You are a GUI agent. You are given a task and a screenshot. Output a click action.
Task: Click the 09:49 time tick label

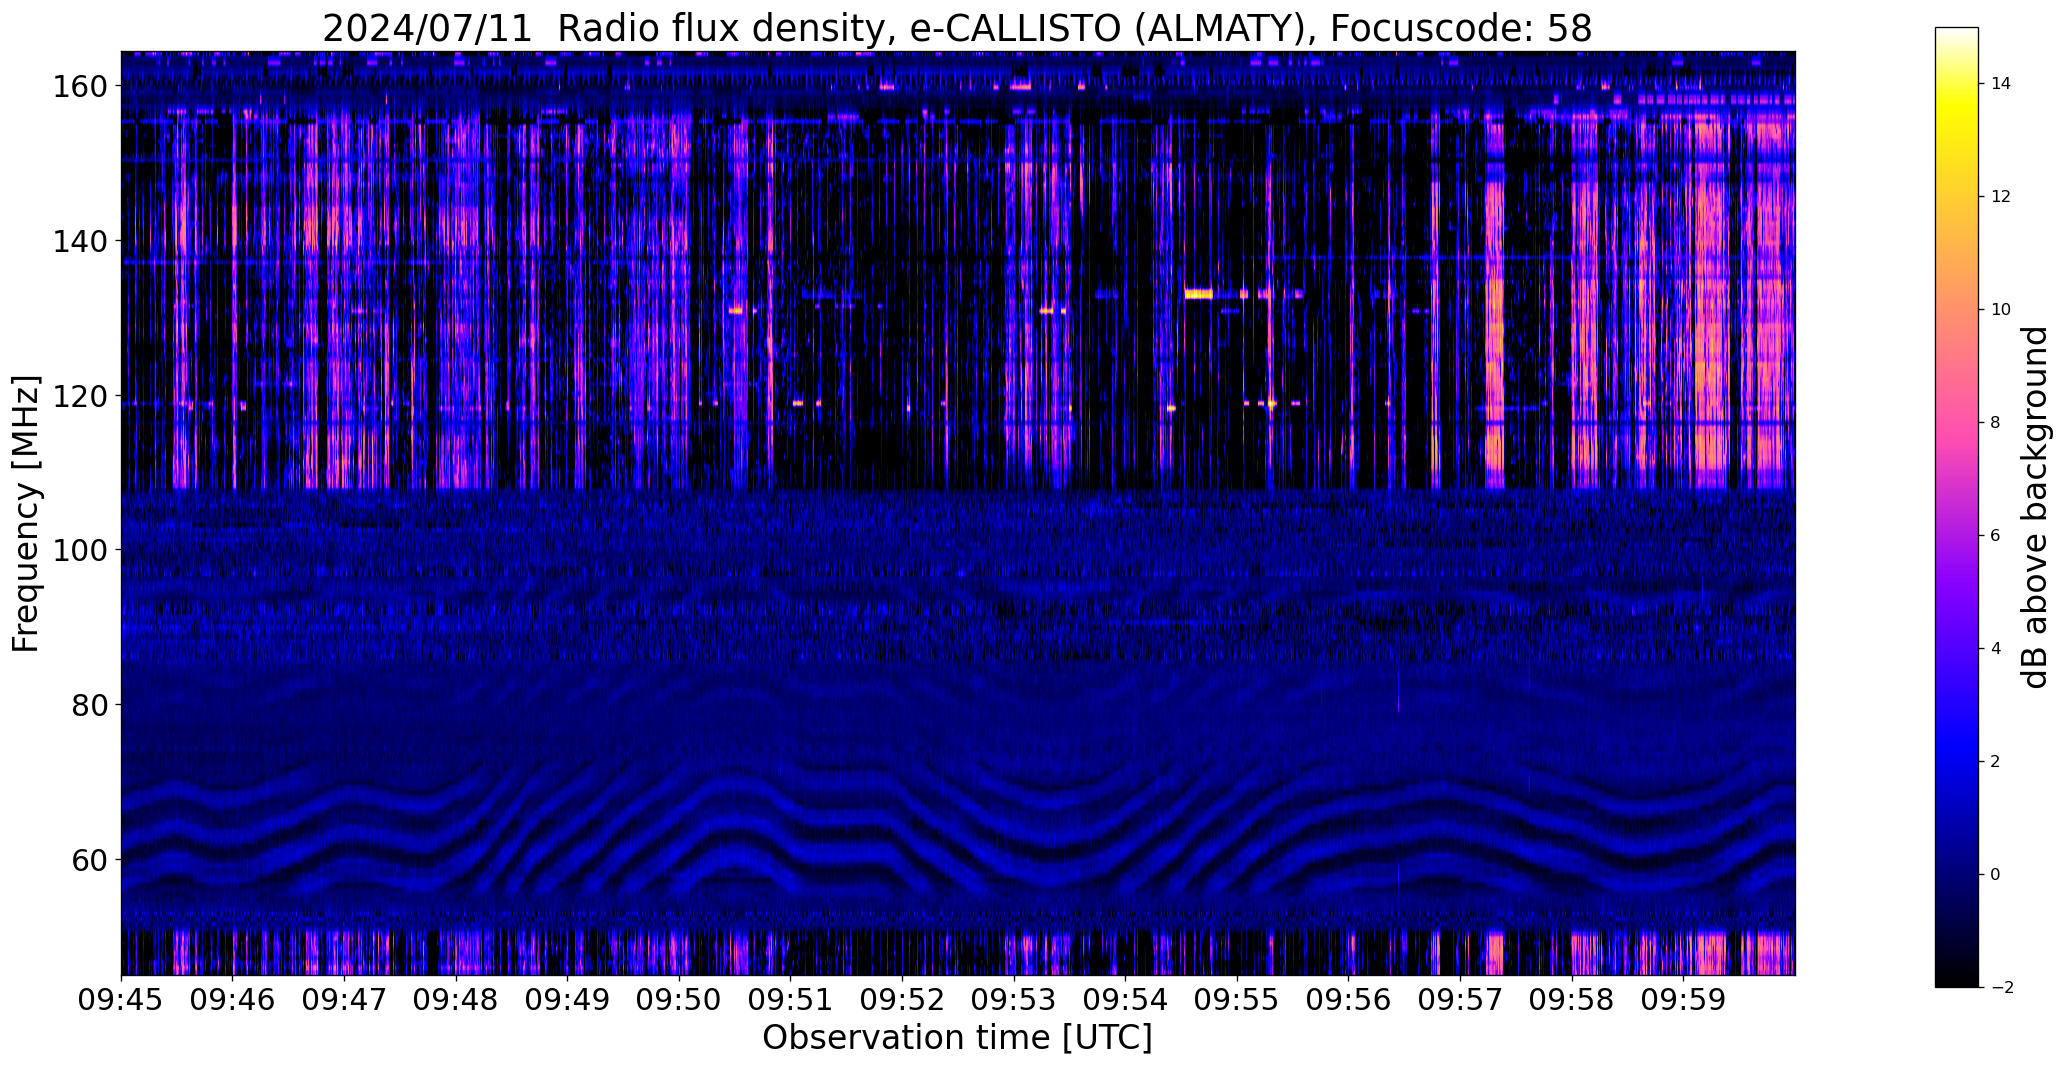(568, 999)
